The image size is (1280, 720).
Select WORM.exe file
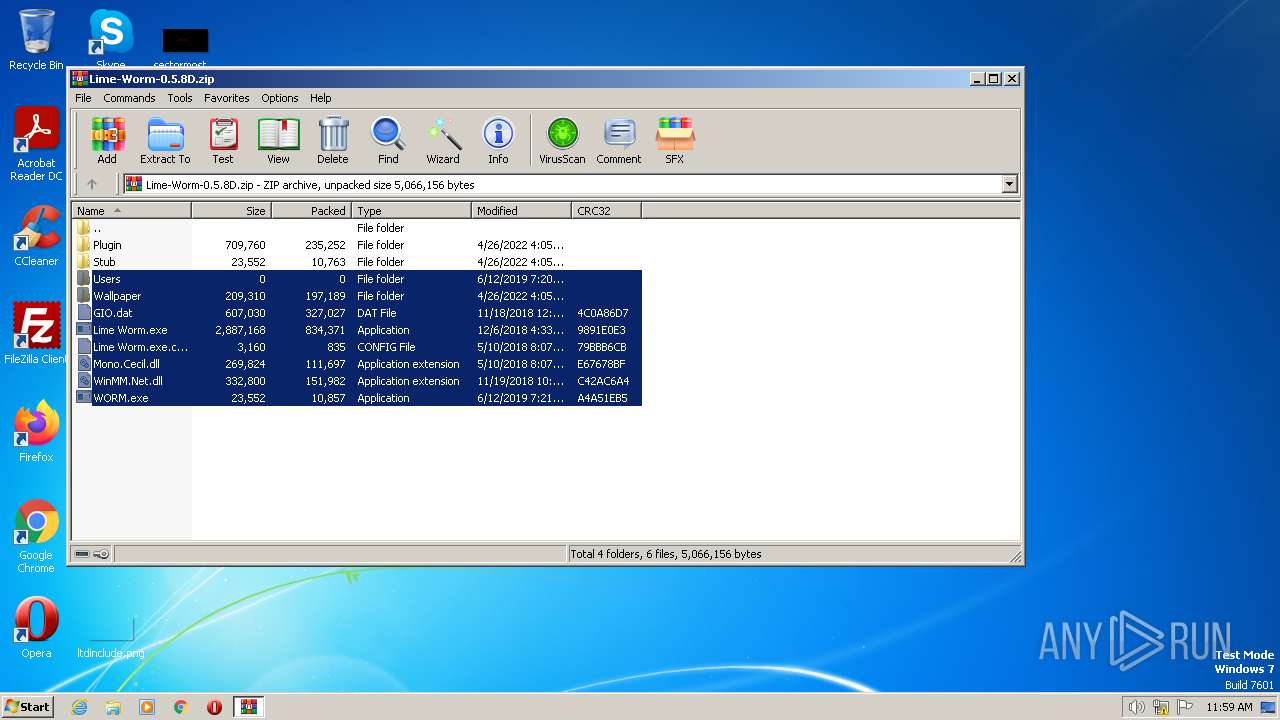click(357, 398)
